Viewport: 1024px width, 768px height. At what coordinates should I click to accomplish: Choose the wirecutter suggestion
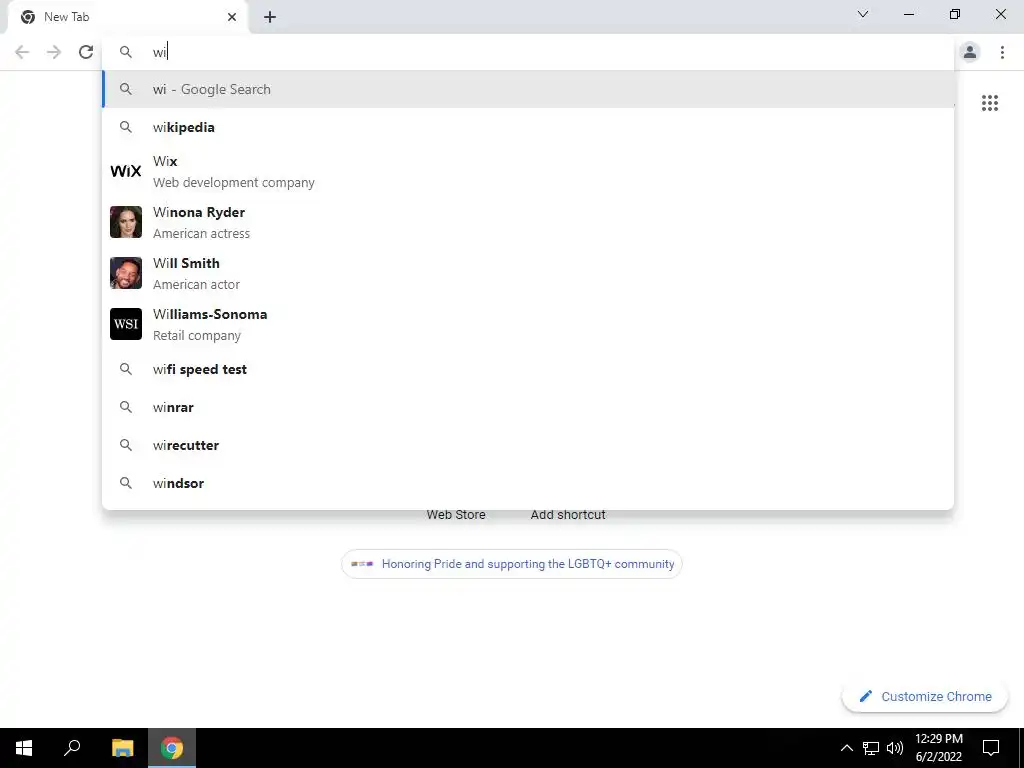528,445
